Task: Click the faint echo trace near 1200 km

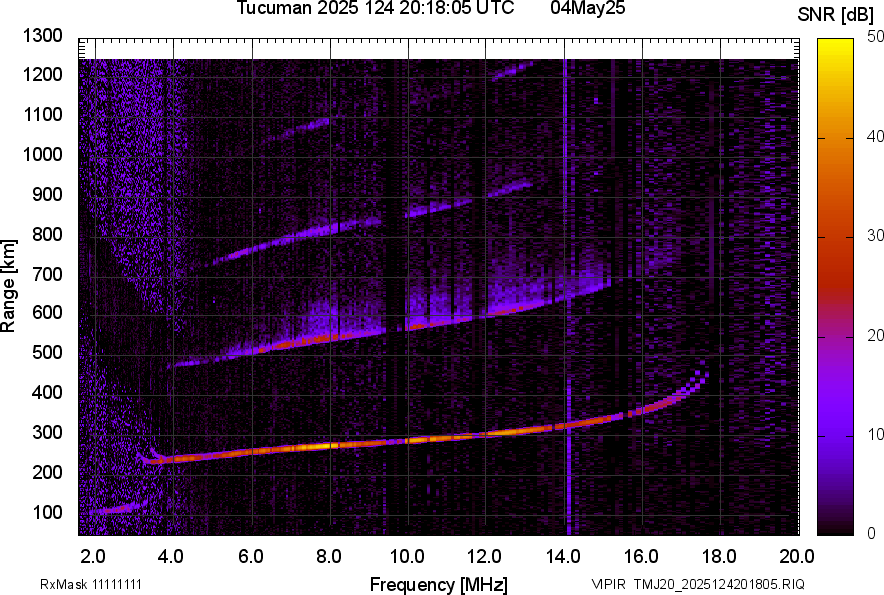Action: click(x=511, y=71)
